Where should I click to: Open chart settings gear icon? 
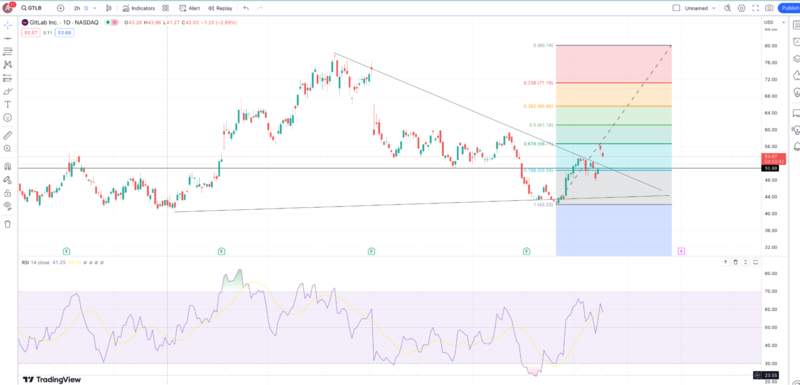pyautogui.click(x=741, y=8)
